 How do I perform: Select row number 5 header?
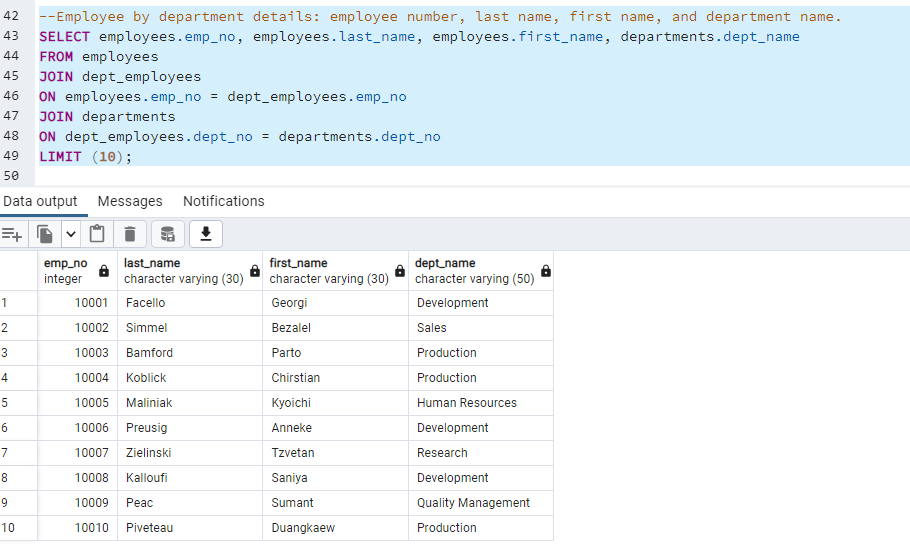click(x=19, y=403)
